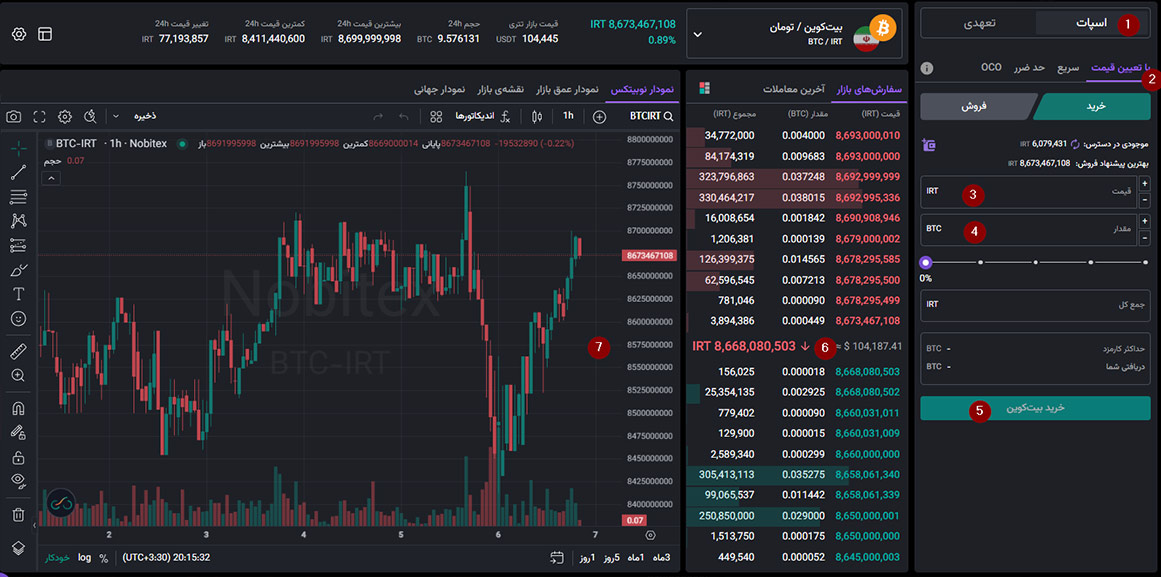Select the crosshair cursor tool
1161x577 pixels.
pos(19,147)
